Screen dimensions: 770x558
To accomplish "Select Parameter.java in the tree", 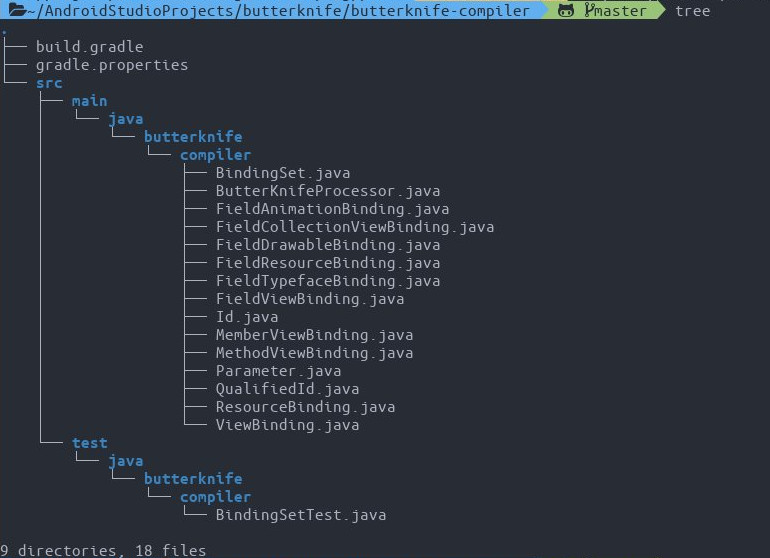I will (x=278, y=371).
